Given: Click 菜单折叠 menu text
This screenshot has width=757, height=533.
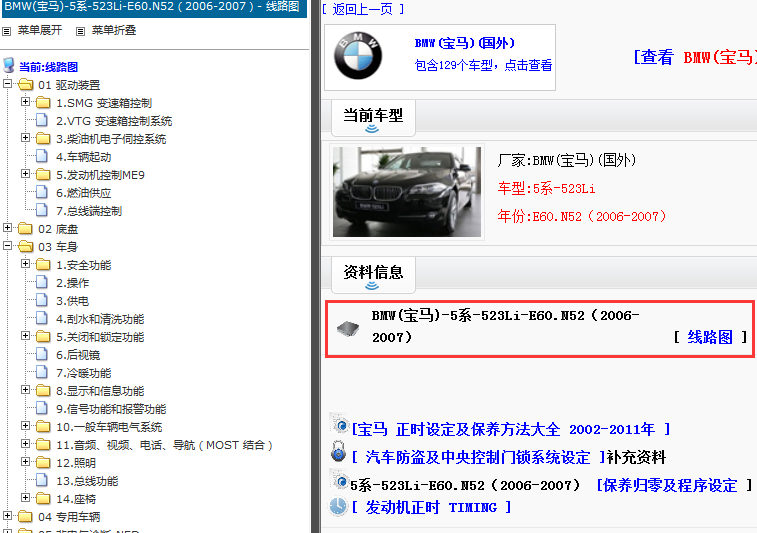Looking at the screenshot, I should click(114, 30).
